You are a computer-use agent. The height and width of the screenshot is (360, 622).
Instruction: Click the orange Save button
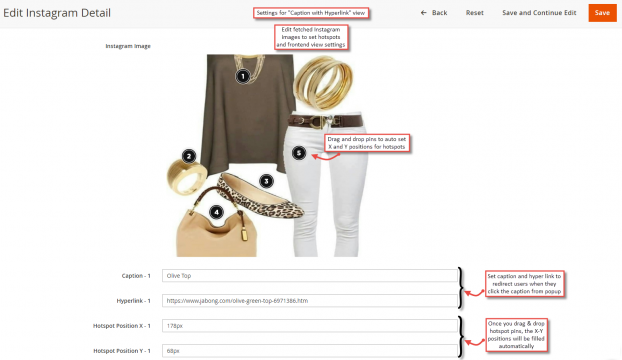click(602, 13)
